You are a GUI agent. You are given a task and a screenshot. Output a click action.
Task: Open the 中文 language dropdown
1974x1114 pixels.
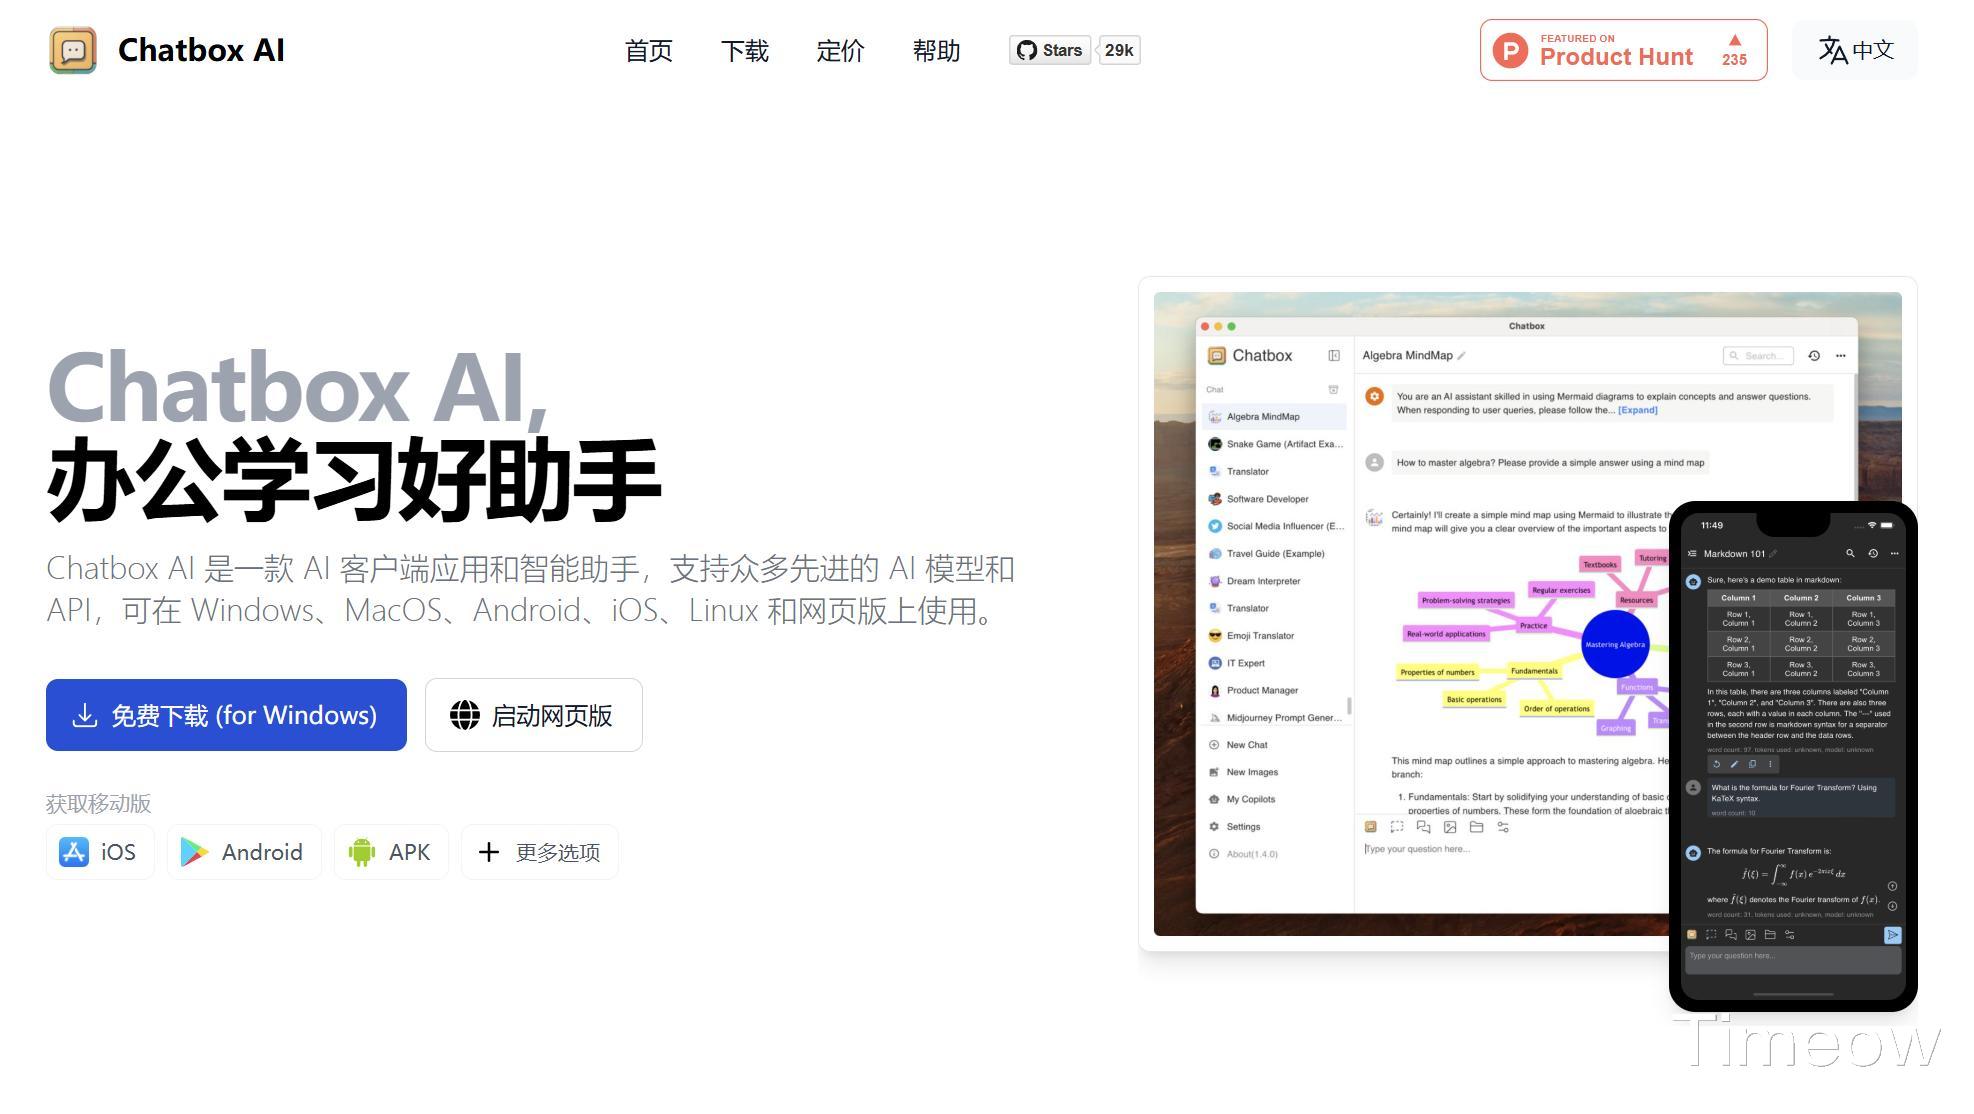1855,50
